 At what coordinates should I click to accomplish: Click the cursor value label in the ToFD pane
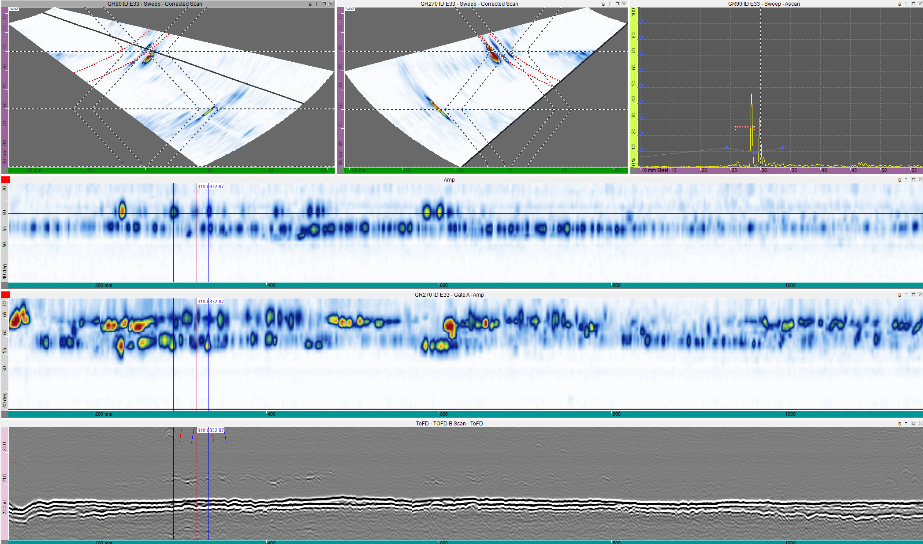210,430
